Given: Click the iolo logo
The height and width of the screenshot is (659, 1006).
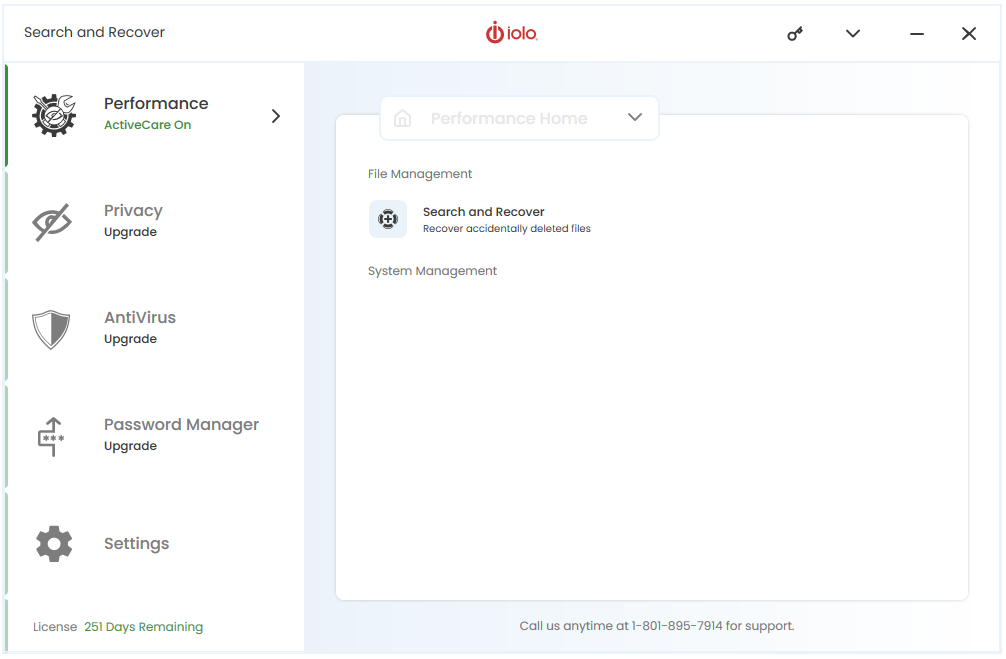Looking at the screenshot, I should click(x=511, y=33).
